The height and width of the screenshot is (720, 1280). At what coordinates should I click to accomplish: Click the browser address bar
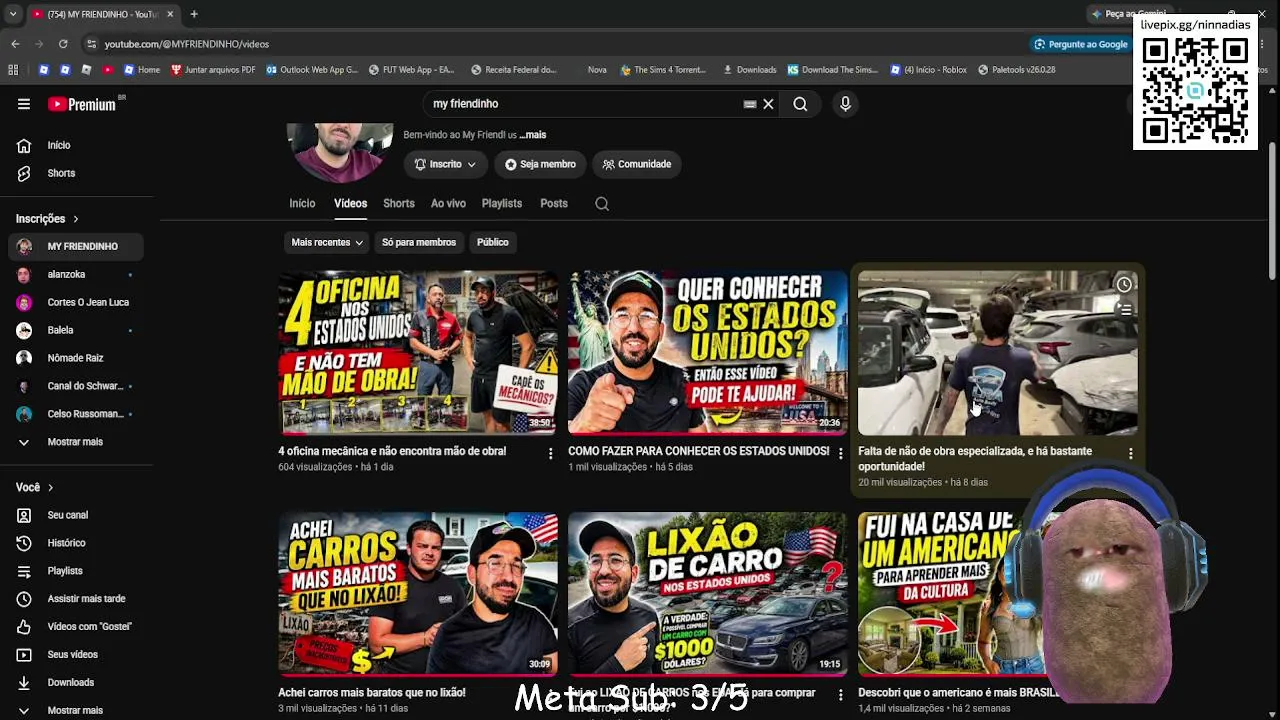point(550,44)
